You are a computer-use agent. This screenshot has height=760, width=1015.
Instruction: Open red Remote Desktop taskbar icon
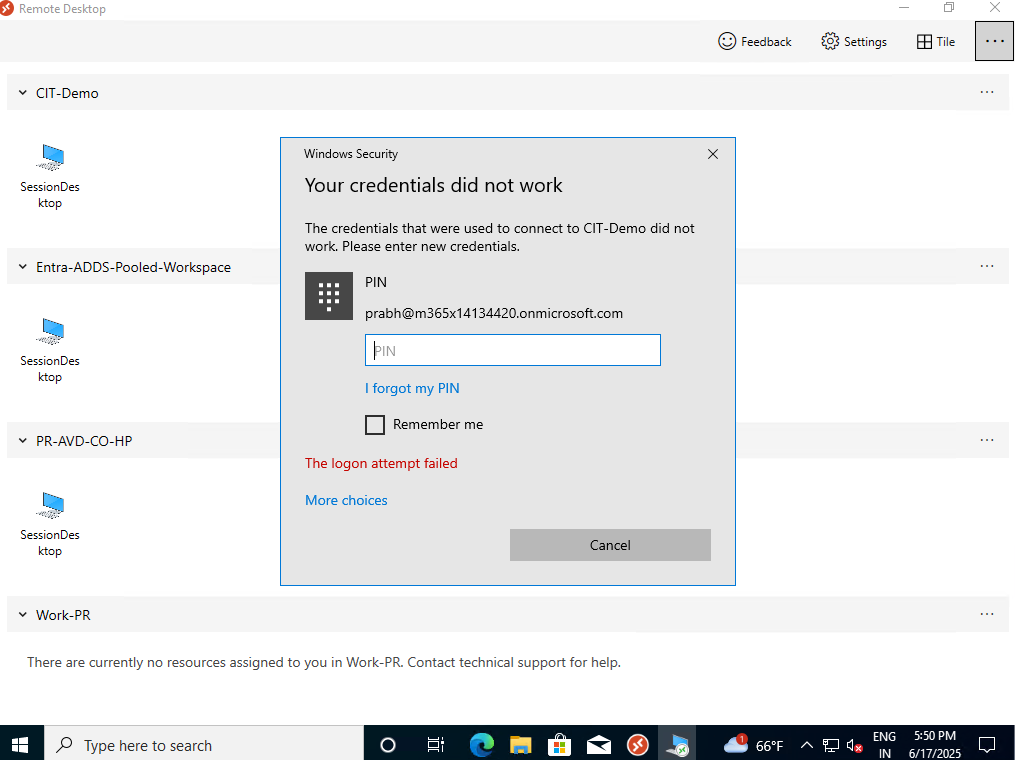638,745
